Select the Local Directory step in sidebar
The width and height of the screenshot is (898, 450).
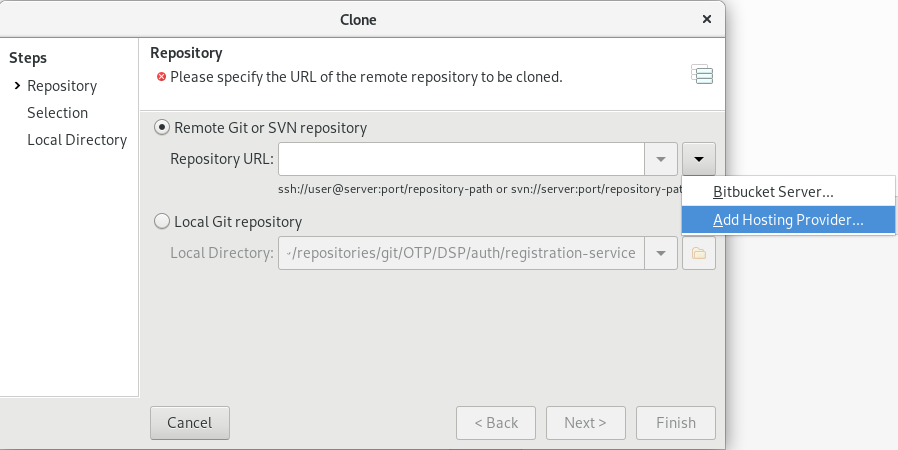77,140
